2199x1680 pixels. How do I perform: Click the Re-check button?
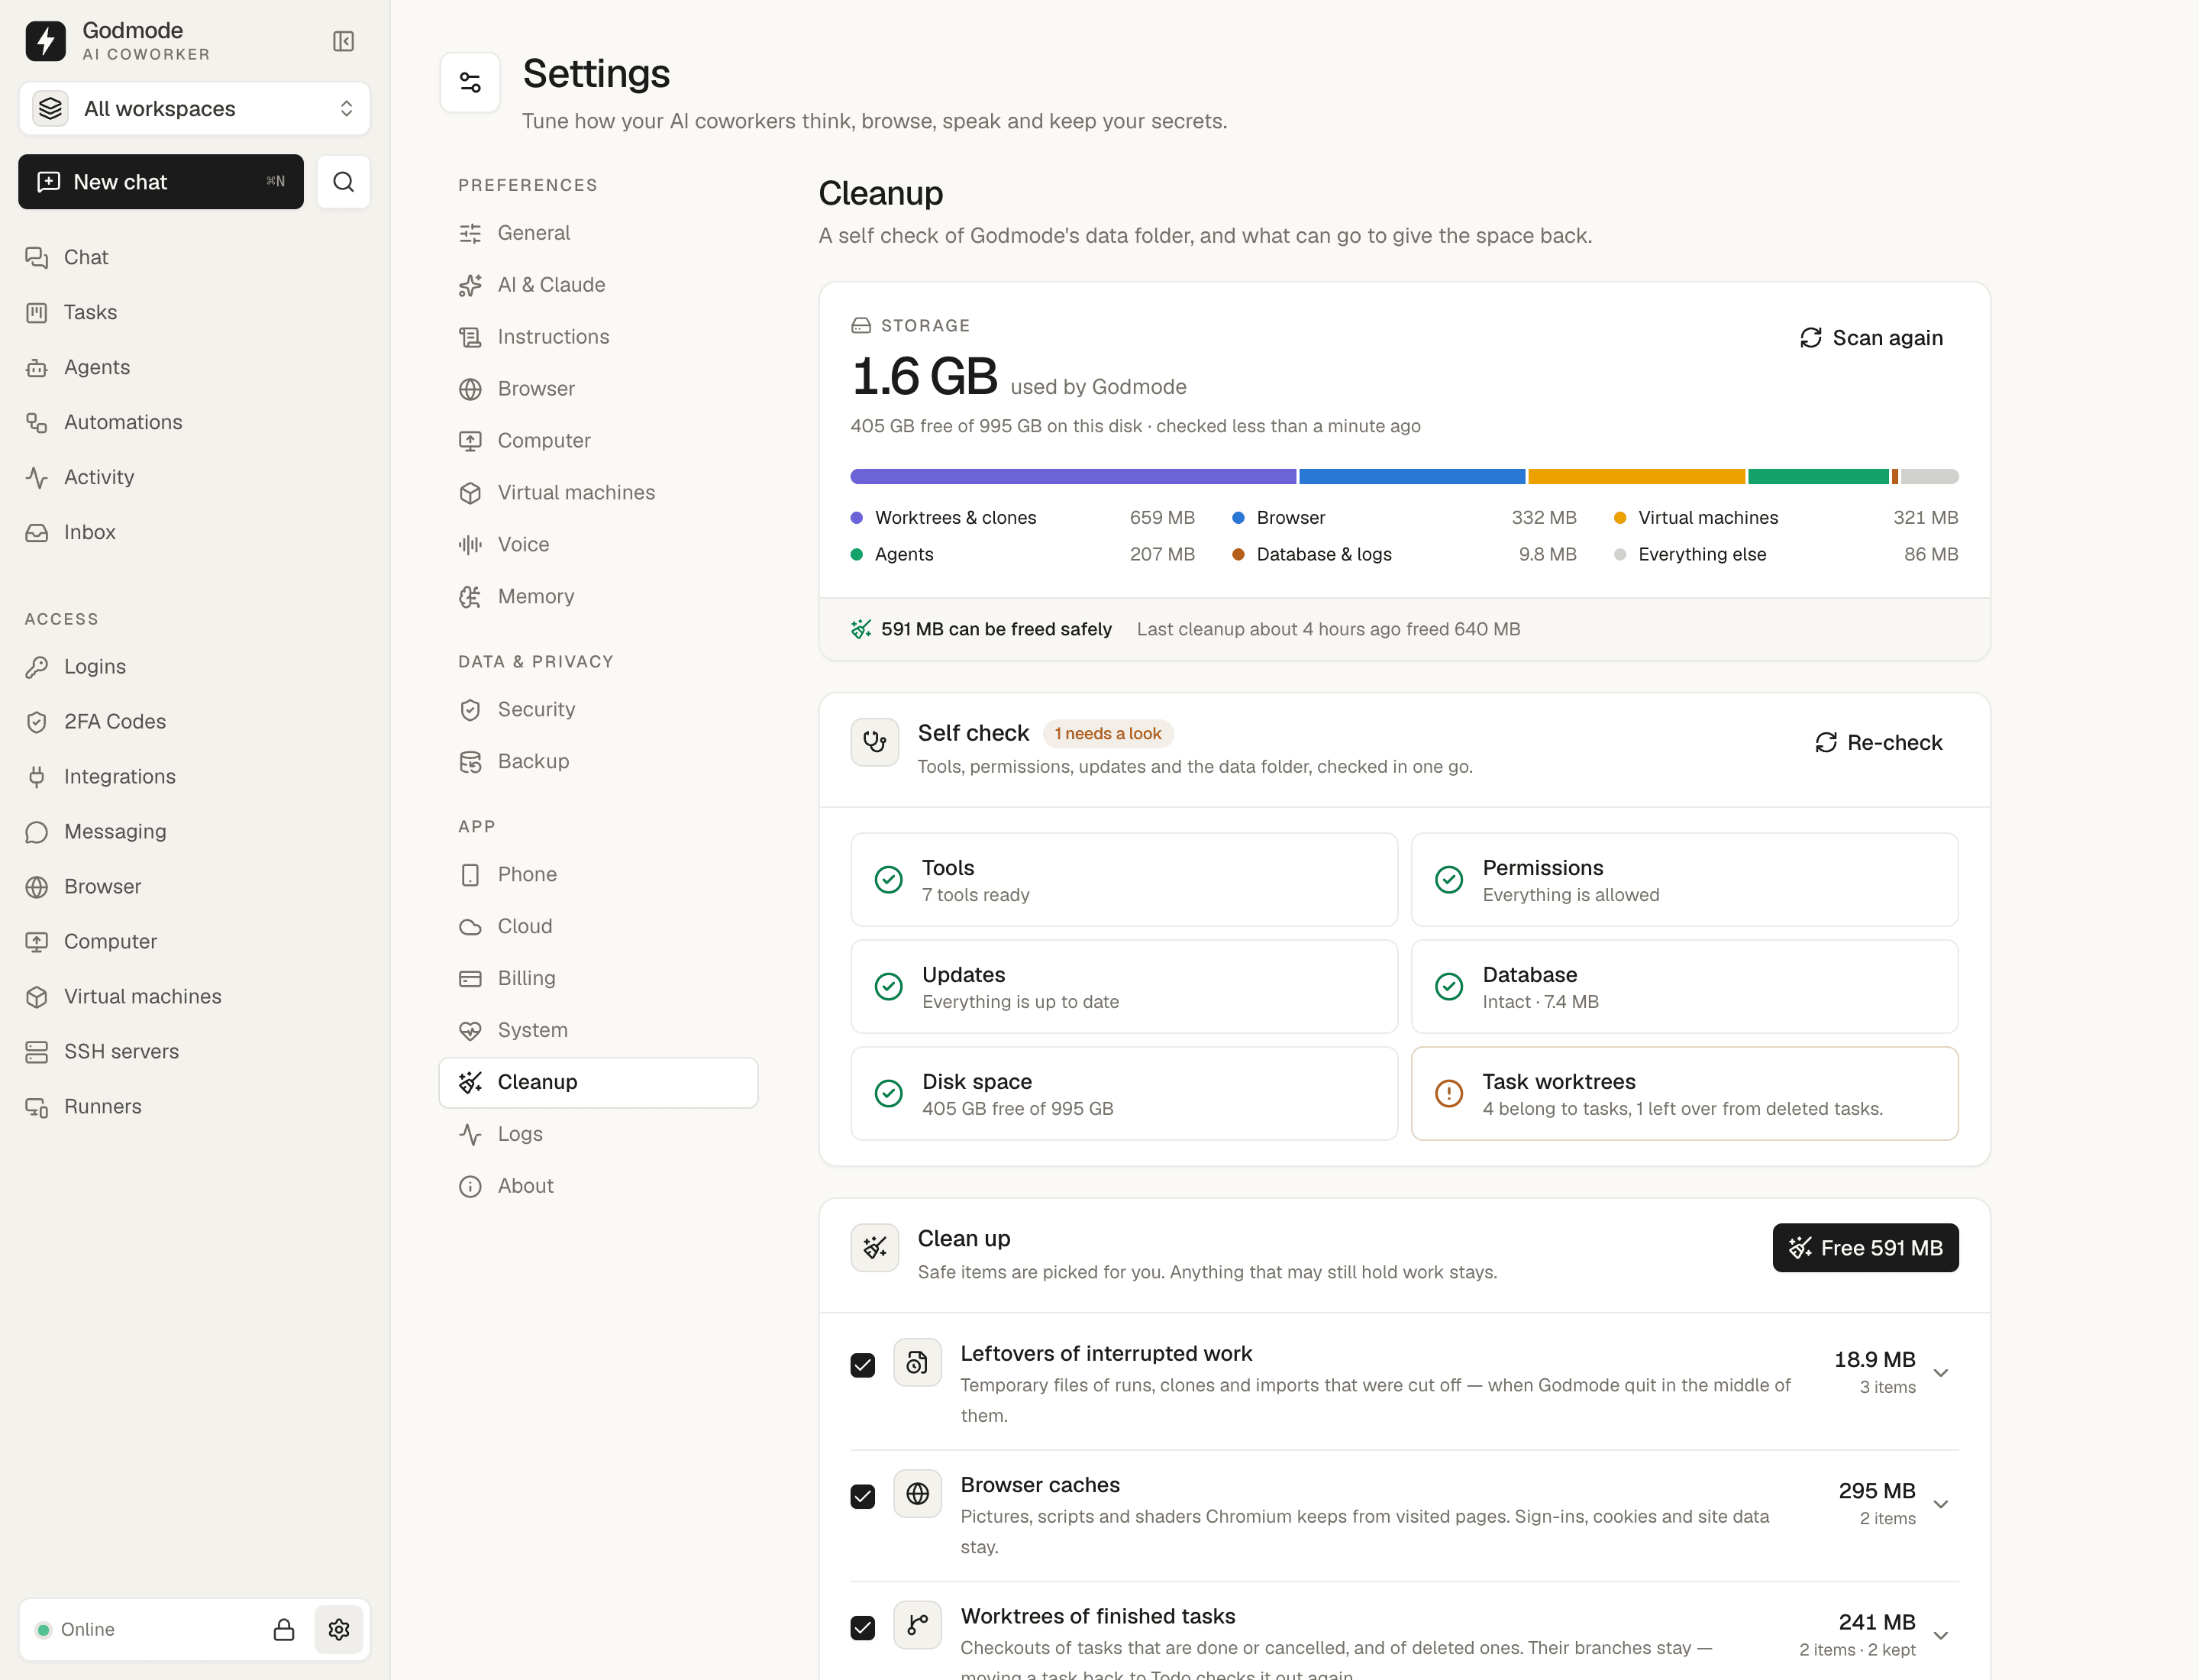click(x=1878, y=742)
